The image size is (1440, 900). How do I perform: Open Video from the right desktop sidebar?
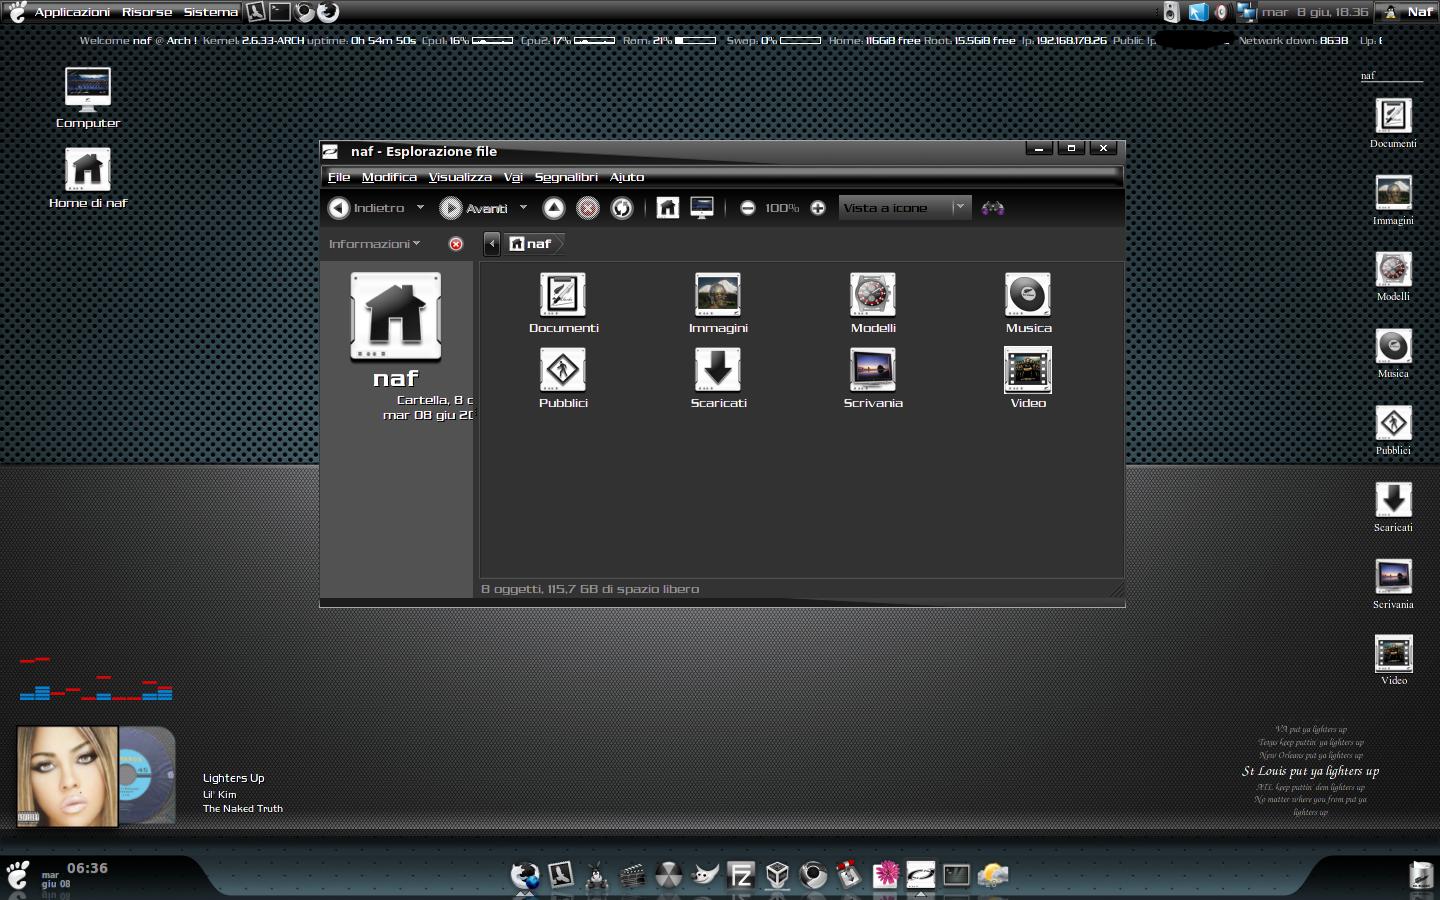pos(1393,661)
